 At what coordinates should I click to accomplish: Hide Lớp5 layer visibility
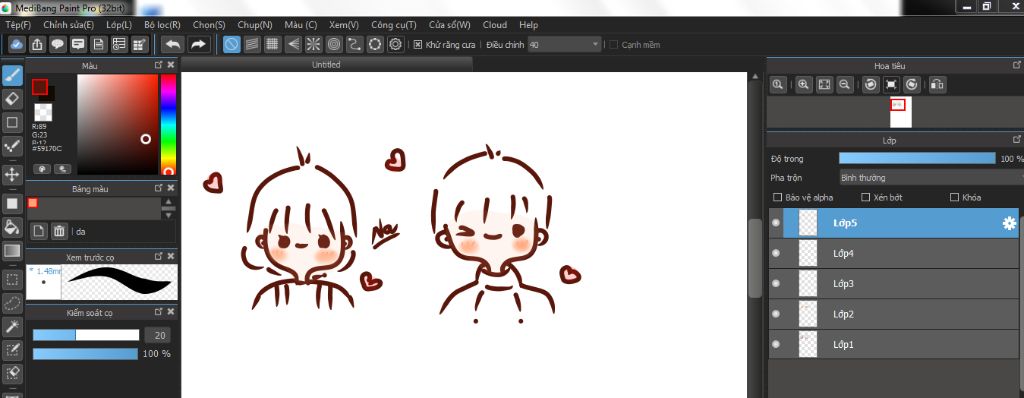pyautogui.click(x=776, y=223)
